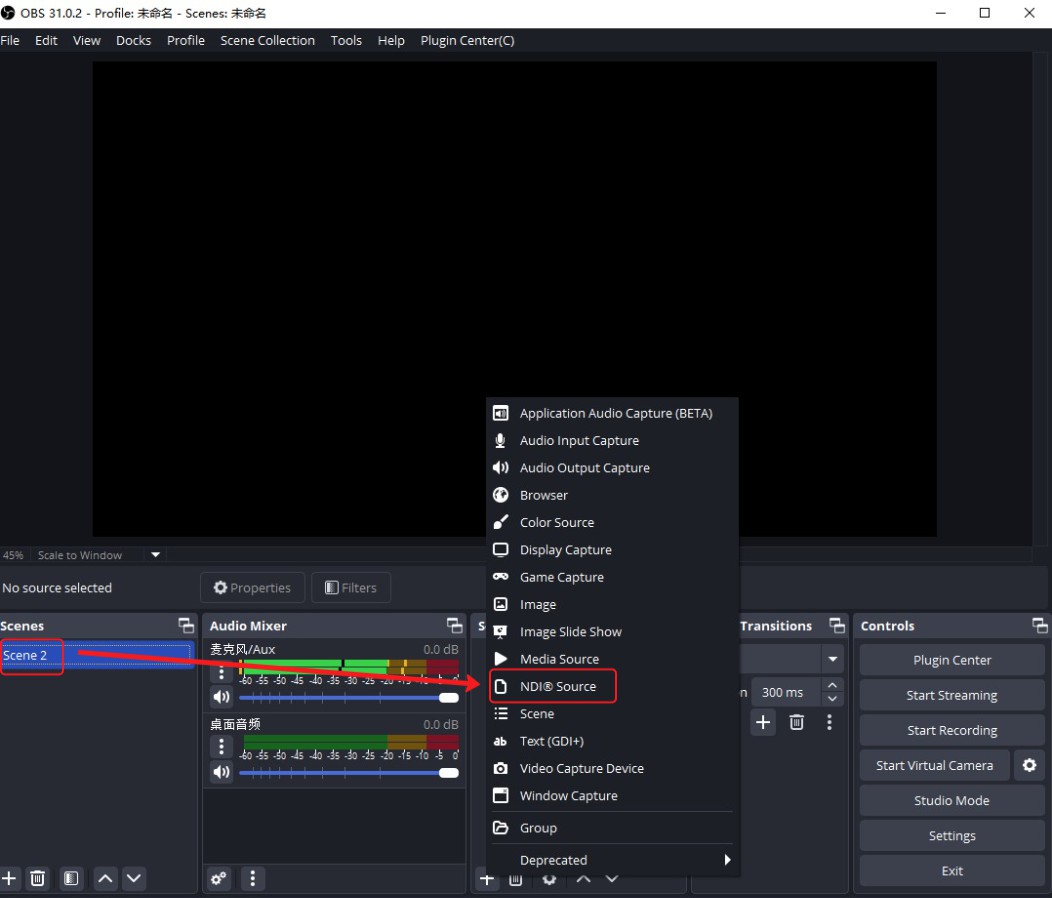Open source properties gear in Sources dock
This screenshot has width=1052, height=898.
[x=549, y=879]
